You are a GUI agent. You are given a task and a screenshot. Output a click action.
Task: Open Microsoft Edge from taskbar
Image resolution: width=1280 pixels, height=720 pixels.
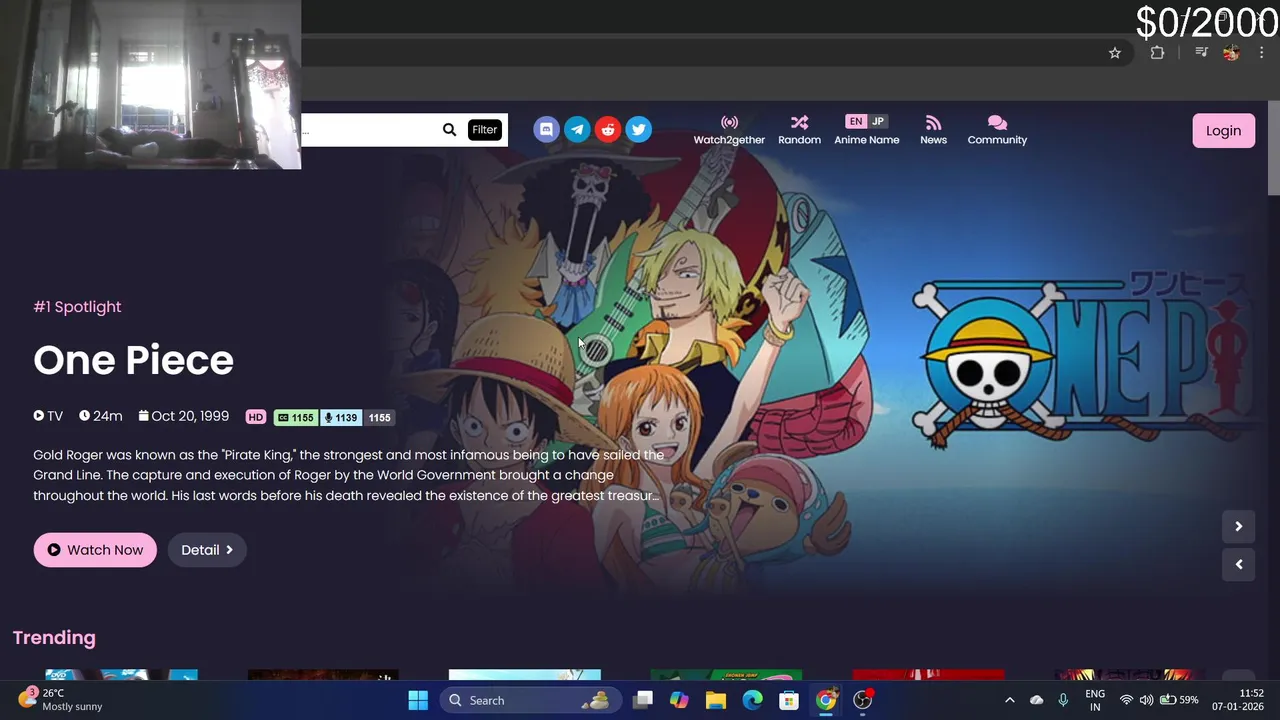point(752,700)
